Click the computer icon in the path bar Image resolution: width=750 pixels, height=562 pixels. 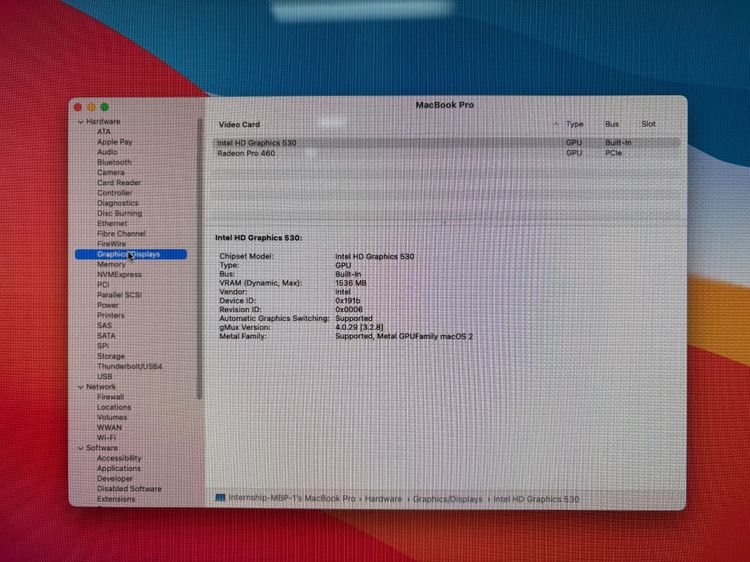[220, 498]
